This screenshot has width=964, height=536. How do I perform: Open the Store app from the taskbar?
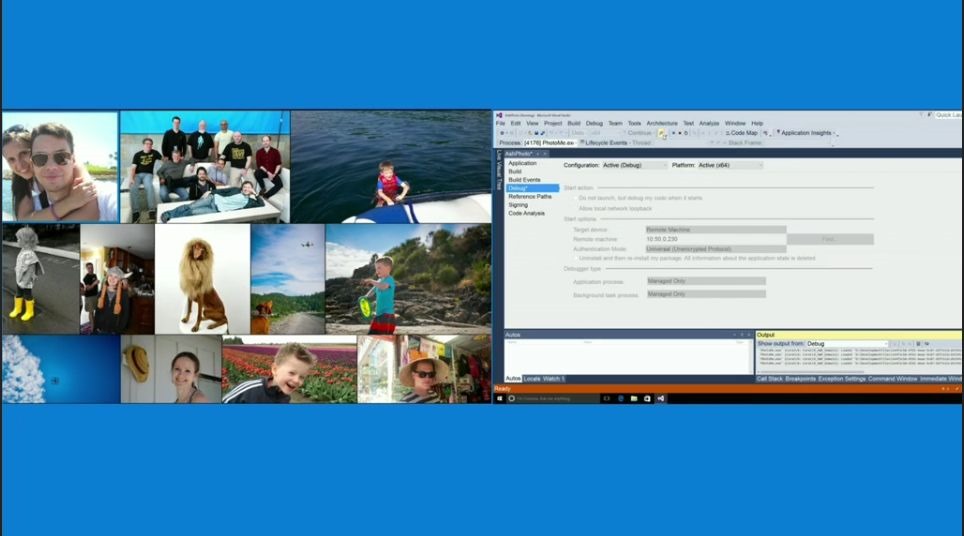647,398
